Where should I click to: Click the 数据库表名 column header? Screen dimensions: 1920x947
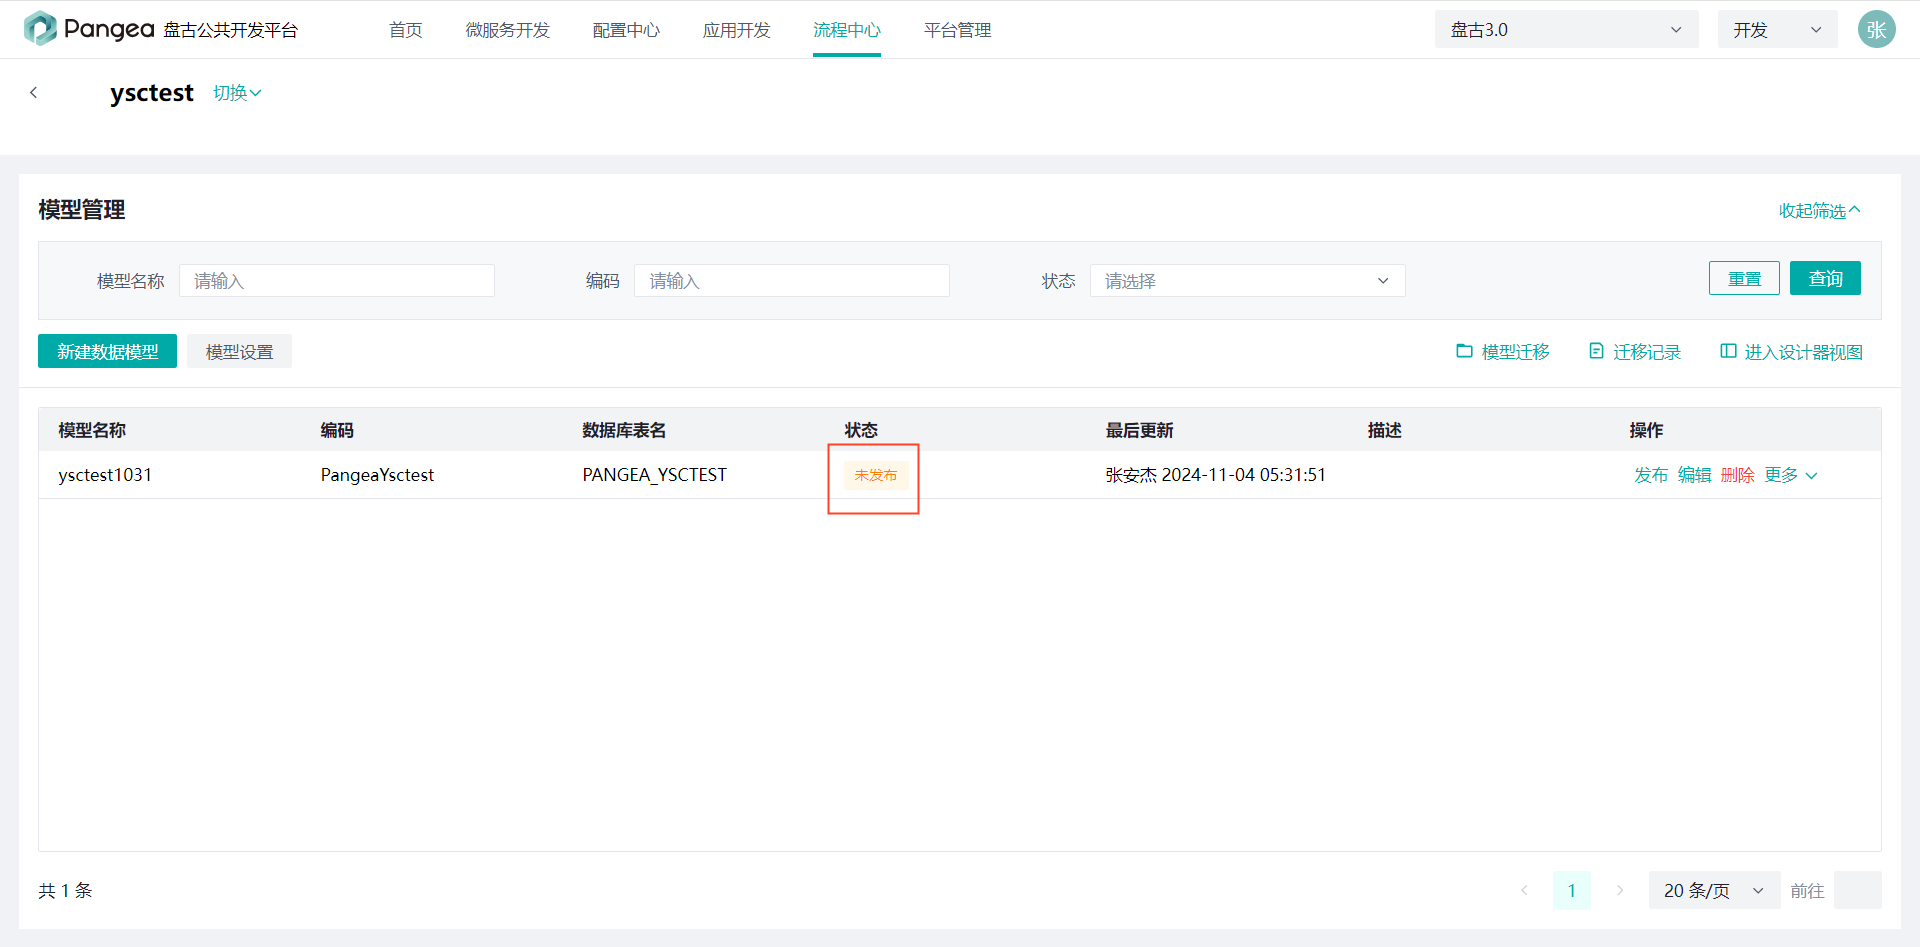624,430
